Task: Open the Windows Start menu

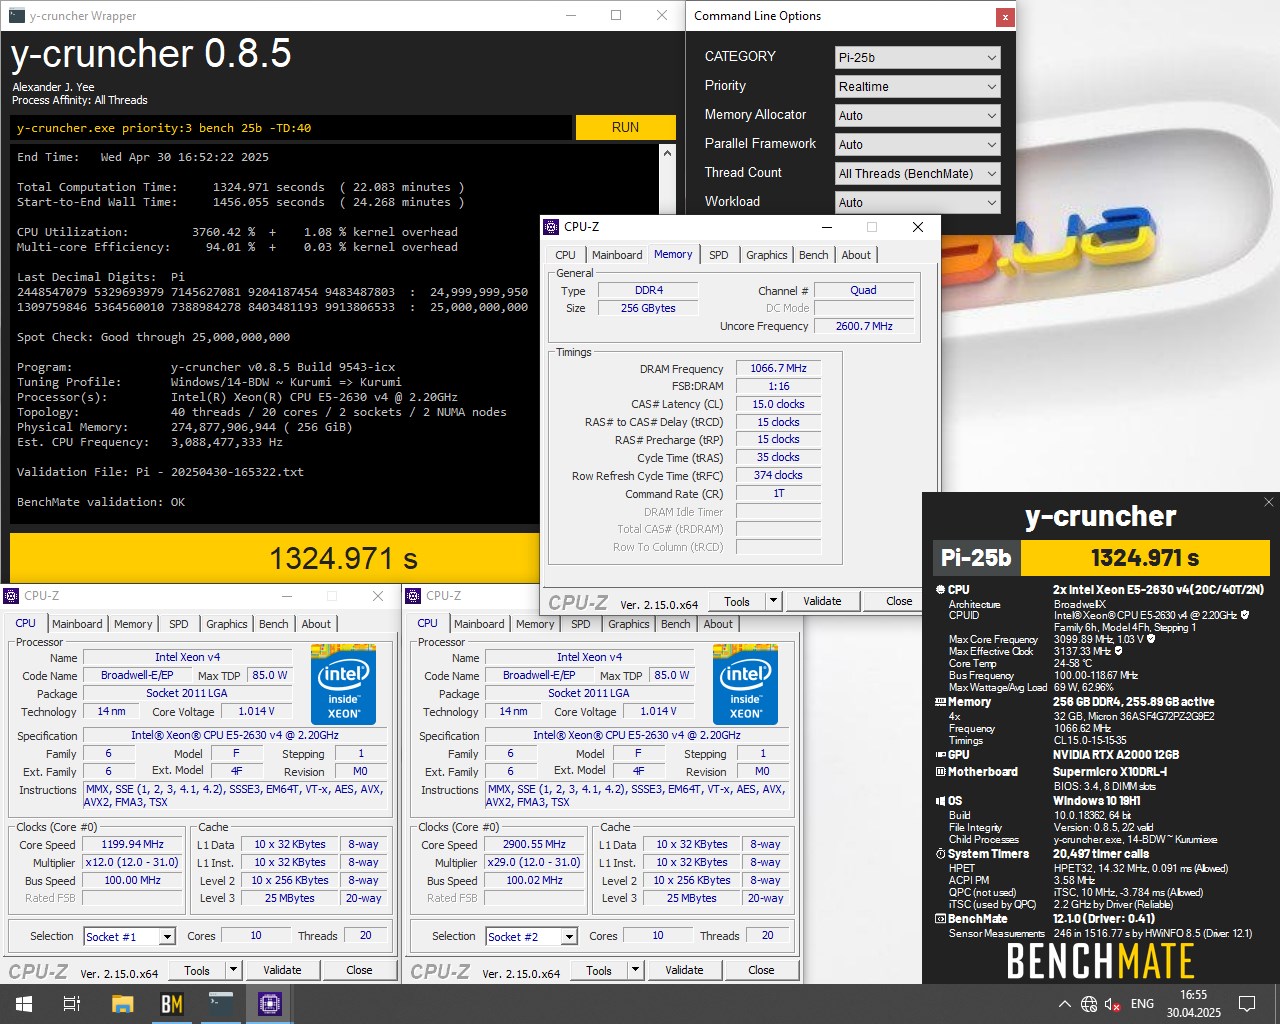Action: pos(23,1004)
